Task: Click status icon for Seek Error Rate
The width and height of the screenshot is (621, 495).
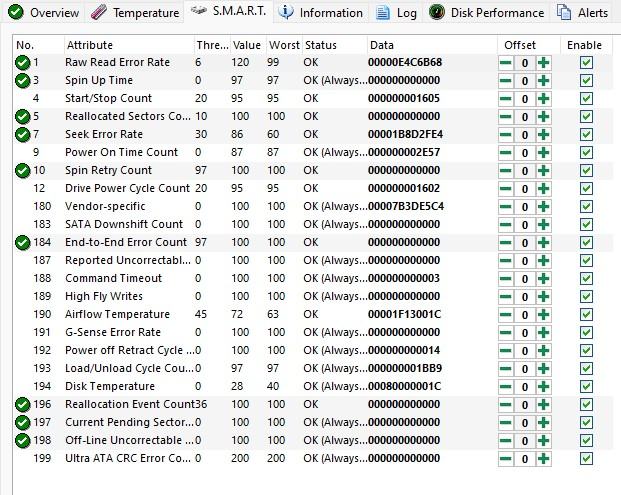Action: tap(23, 134)
